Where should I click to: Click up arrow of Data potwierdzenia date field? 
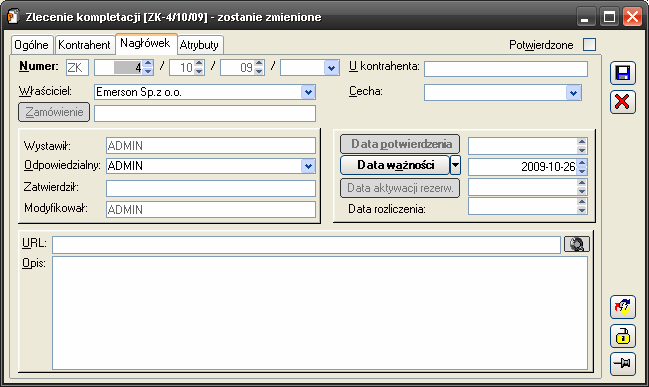[x=582, y=142]
